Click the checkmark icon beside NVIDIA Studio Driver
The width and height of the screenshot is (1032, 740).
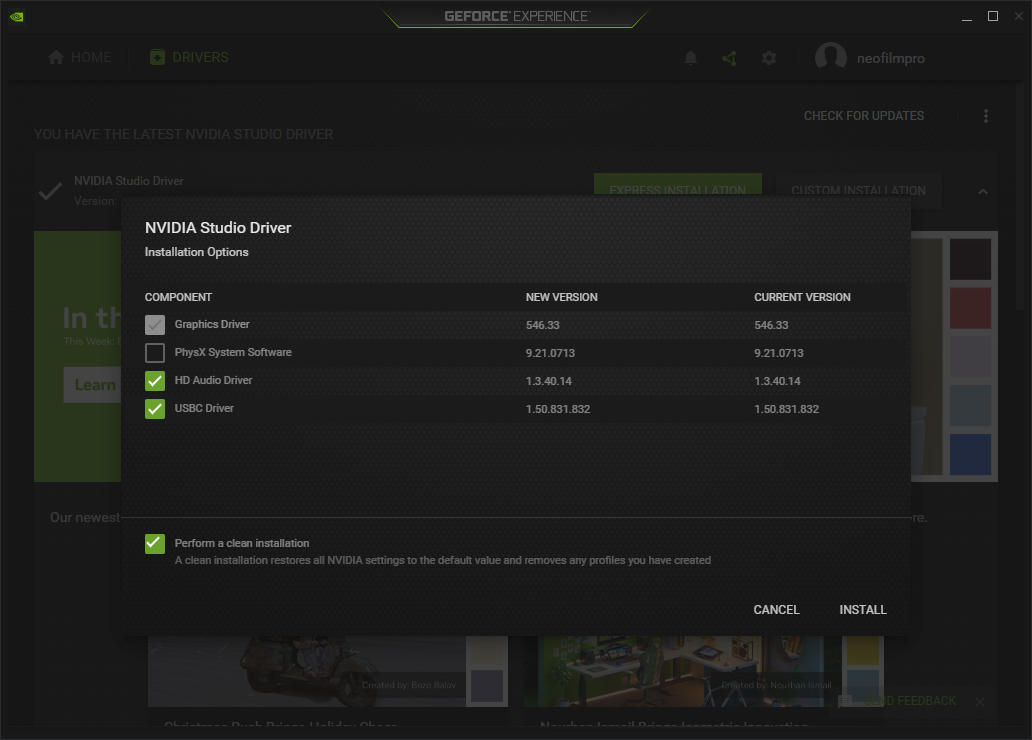coord(50,191)
